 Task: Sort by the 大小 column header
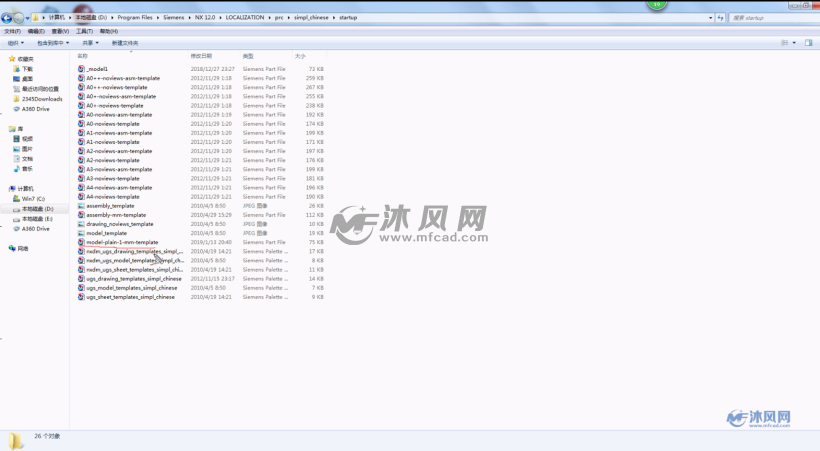pyautogui.click(x=309, y=56)
